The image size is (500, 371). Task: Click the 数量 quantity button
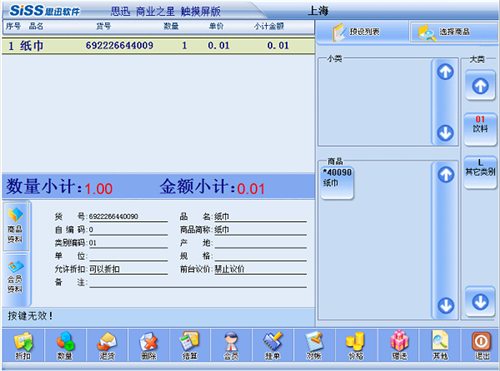click(65, 345)
